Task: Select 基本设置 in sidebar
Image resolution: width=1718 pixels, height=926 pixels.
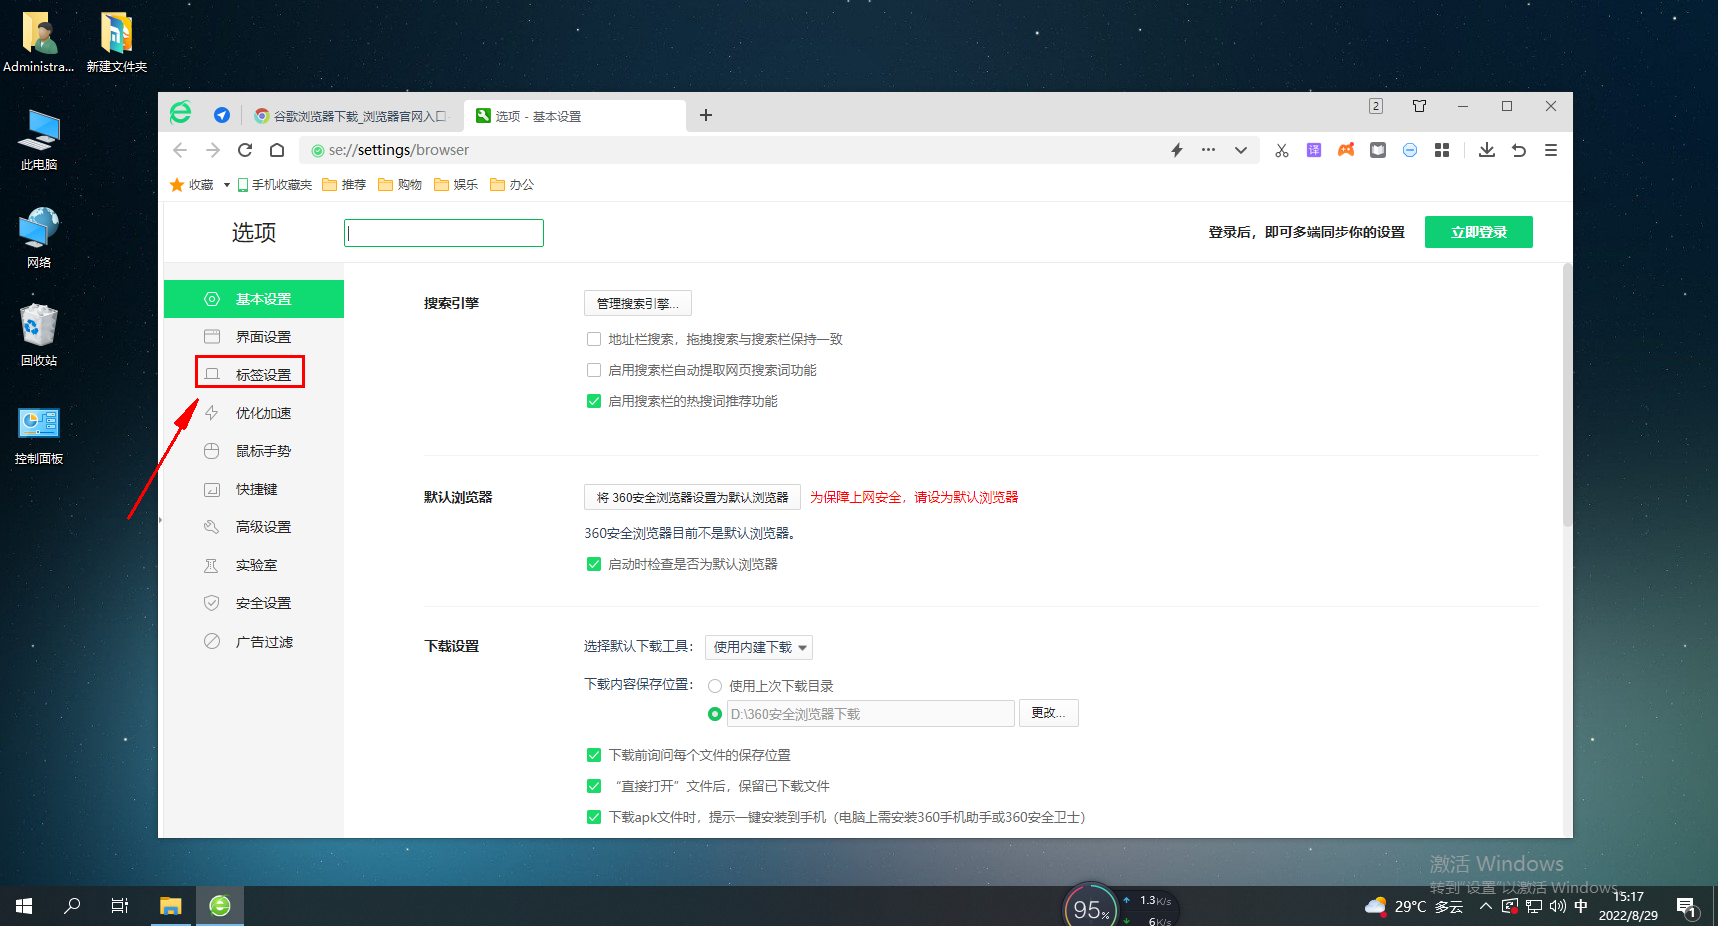Action: (x=254, y=299)
